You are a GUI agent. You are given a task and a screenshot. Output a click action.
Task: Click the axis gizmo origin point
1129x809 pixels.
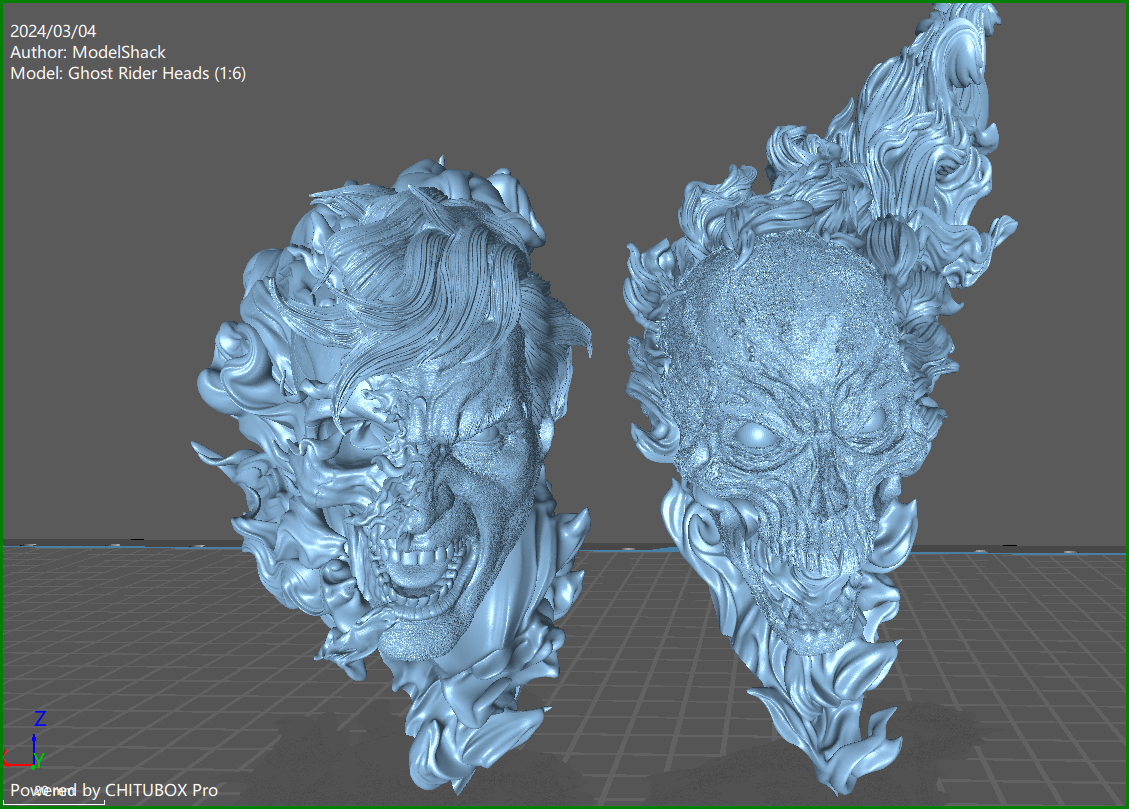pos(33,766)
